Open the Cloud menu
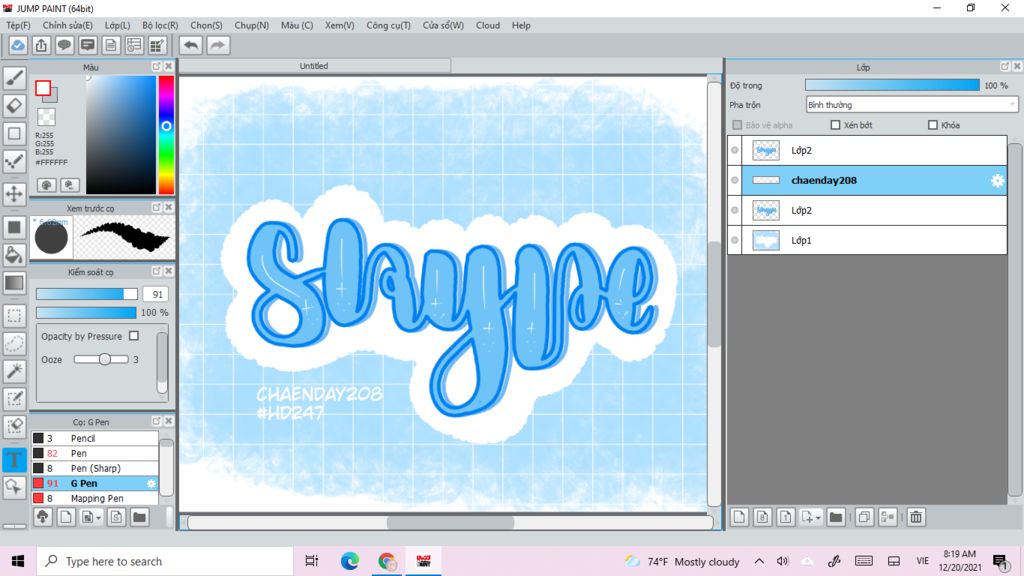Image resolution: width=1024 pixels, height=576 pixels. [488, 25]
